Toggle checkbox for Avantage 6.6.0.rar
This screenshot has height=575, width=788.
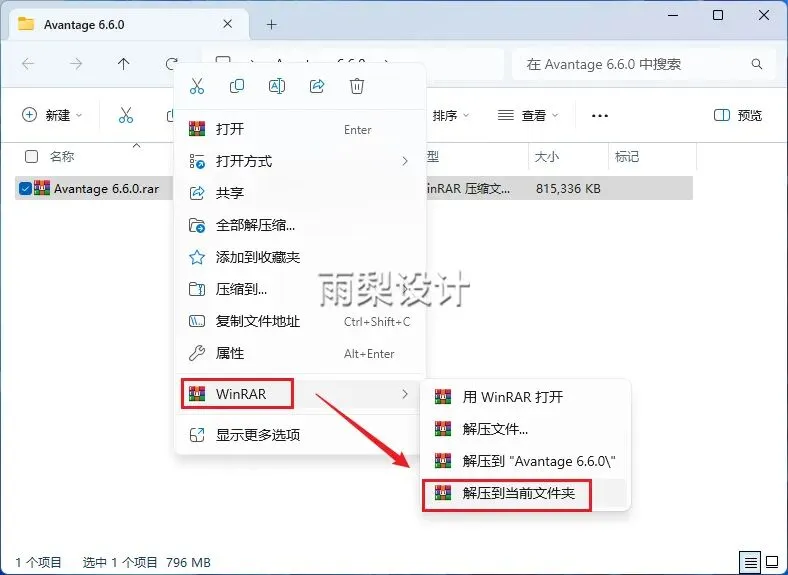25,188
